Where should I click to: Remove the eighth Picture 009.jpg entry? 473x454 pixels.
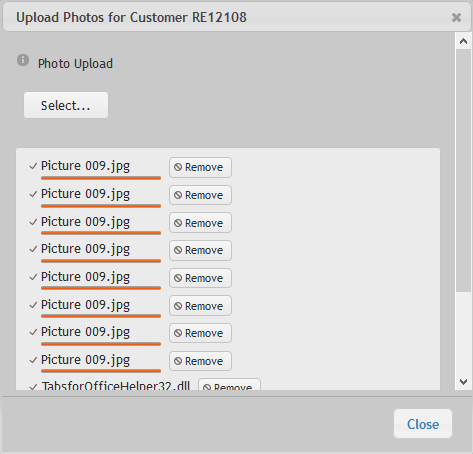tap(200, 361)
